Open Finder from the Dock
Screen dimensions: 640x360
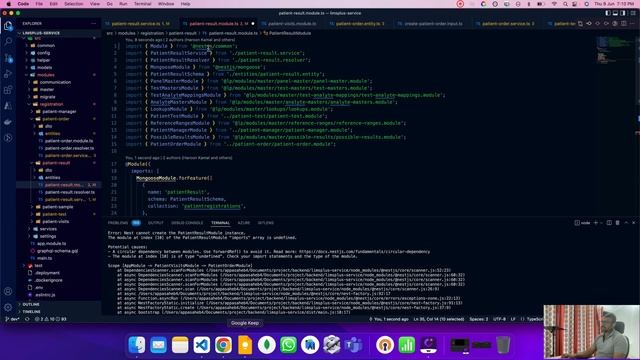tap(137, 345)
